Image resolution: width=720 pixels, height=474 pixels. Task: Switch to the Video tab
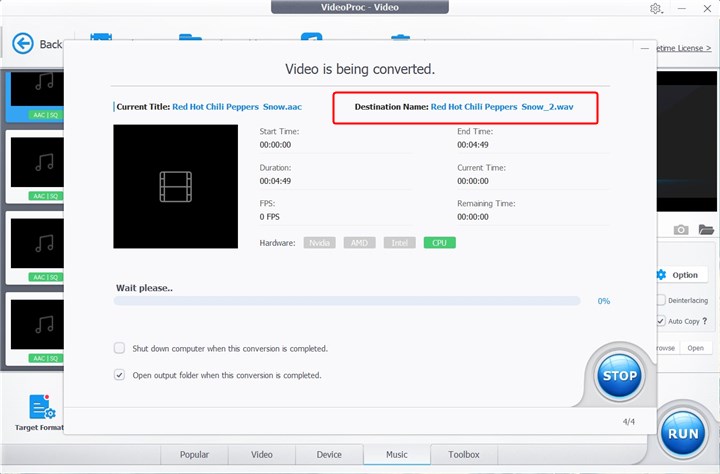tap(262, 454)
